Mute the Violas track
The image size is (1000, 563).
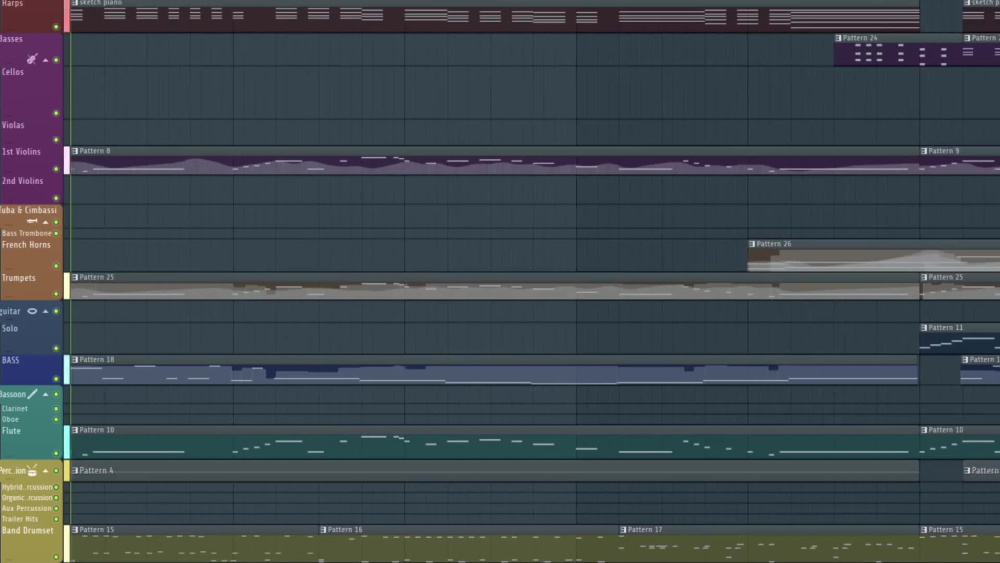click(56, 139)
